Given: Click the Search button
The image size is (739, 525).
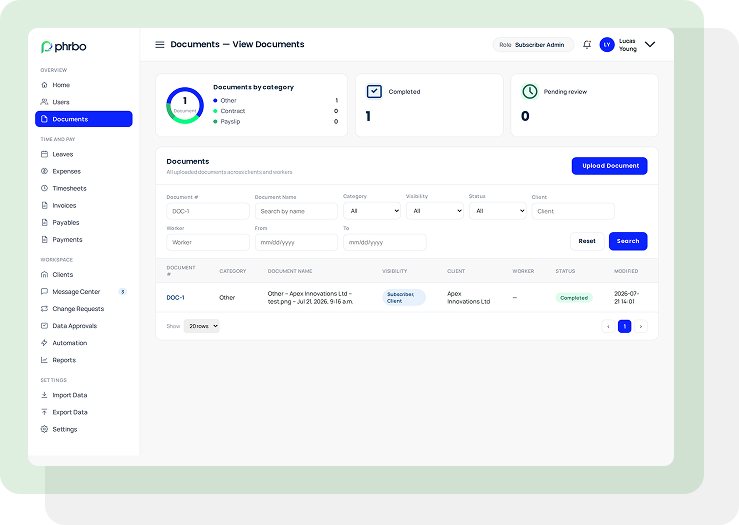Looking at the screenshot, I should 628,241.
